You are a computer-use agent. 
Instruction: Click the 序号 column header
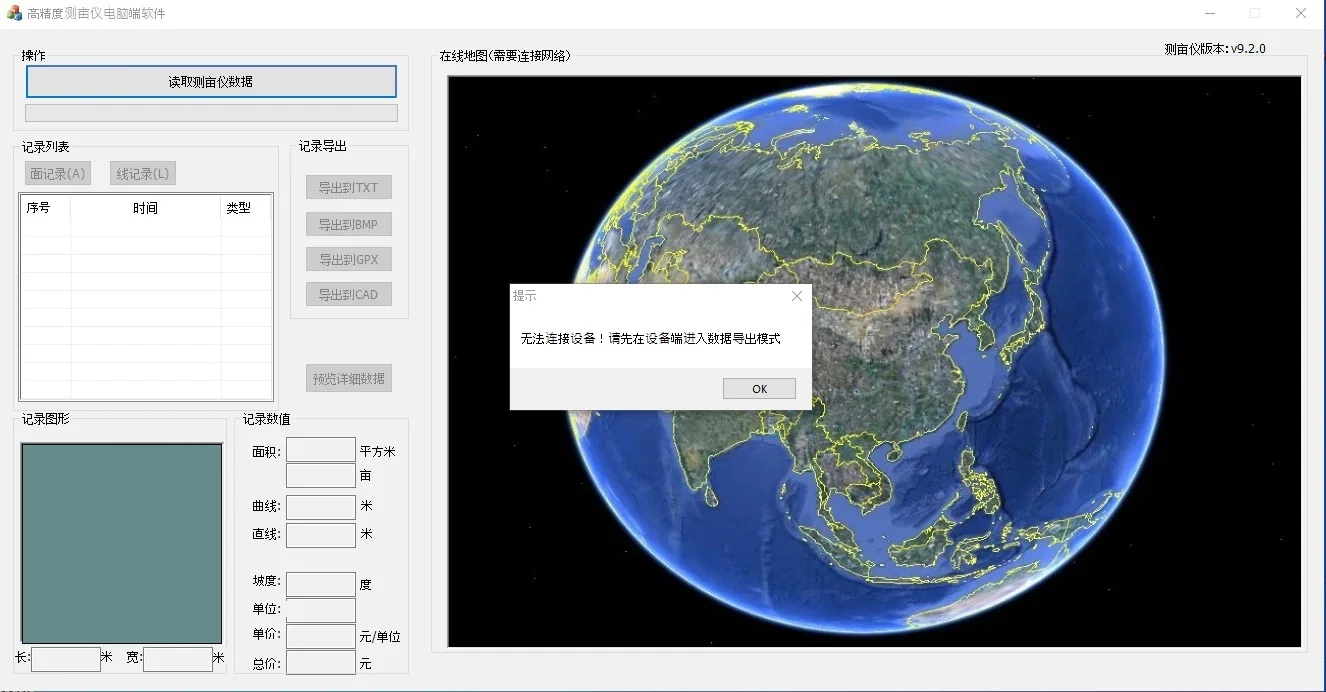(46, 208)
